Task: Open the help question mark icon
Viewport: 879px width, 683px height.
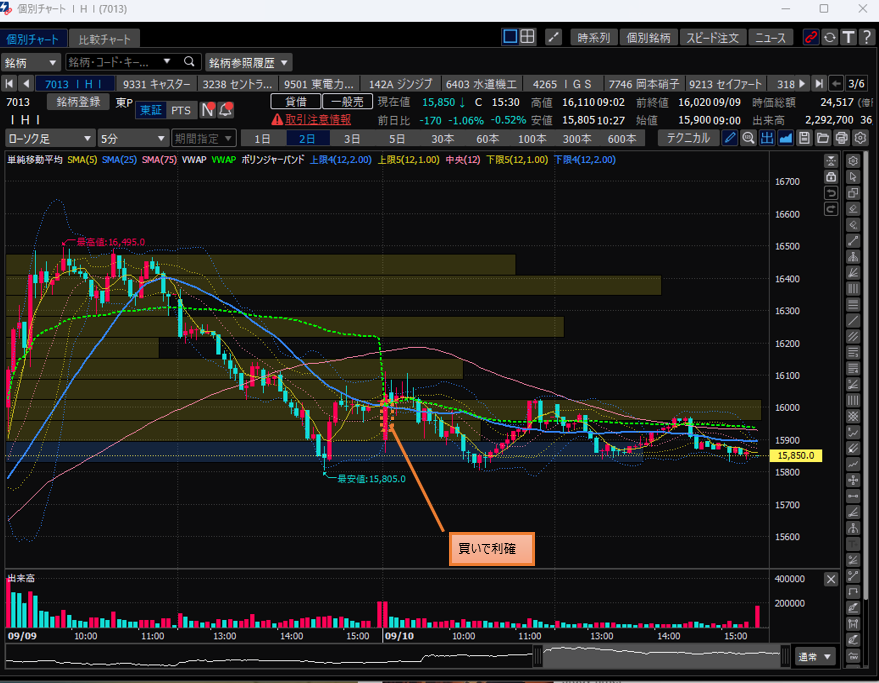Action: click(x=865, y=37)
